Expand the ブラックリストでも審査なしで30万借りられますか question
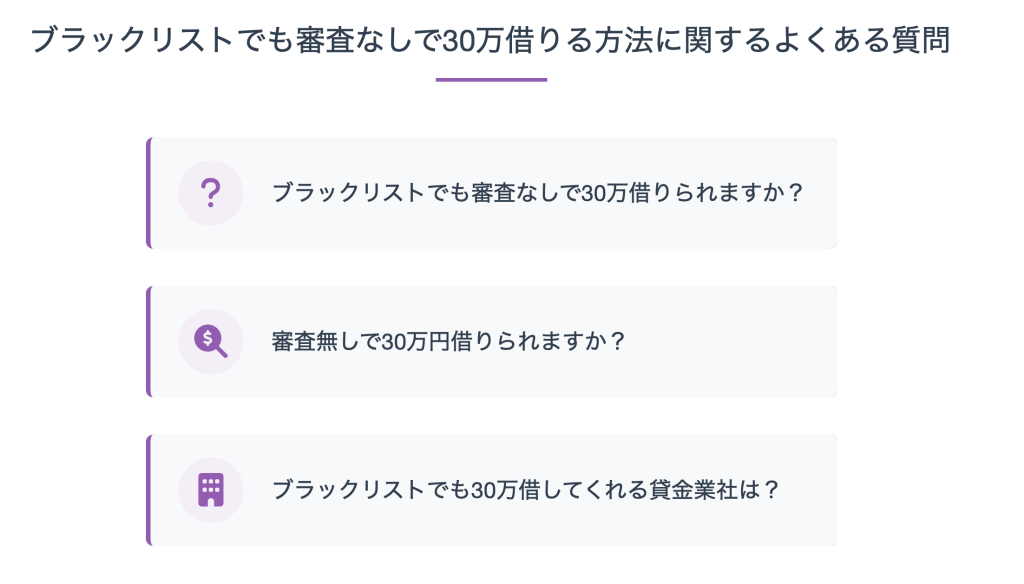 click(491, 193)
